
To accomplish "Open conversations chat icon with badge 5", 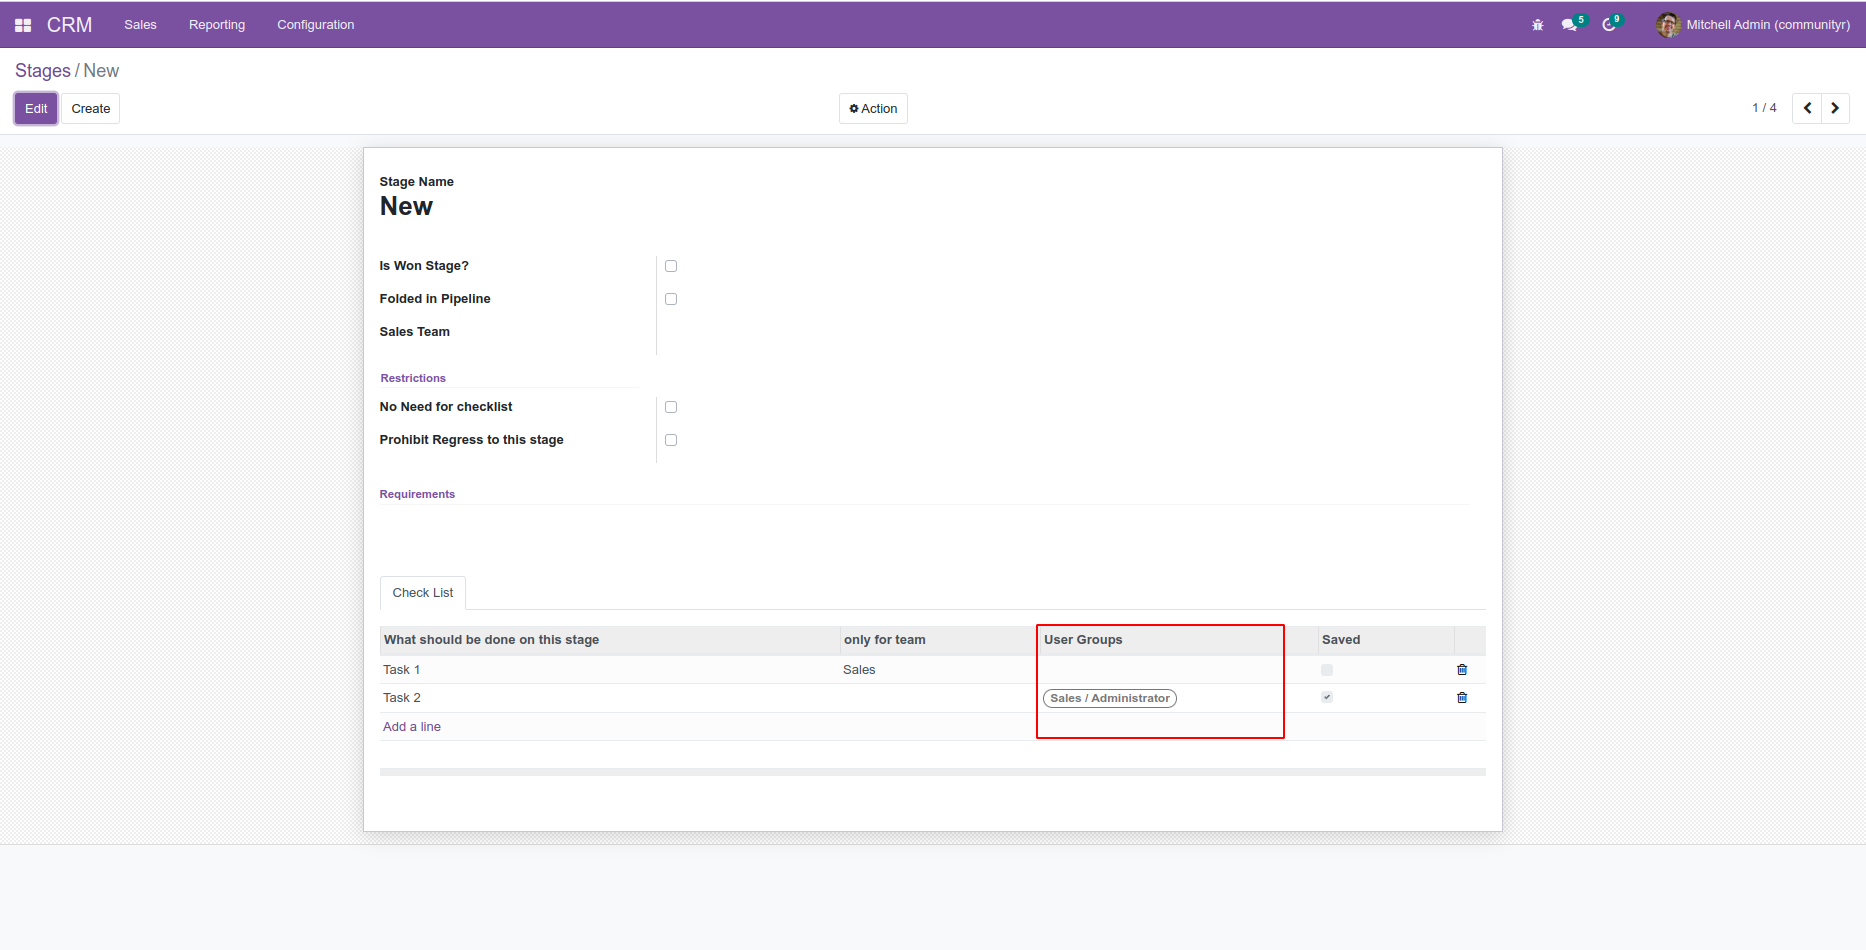I will (1573, 24).
